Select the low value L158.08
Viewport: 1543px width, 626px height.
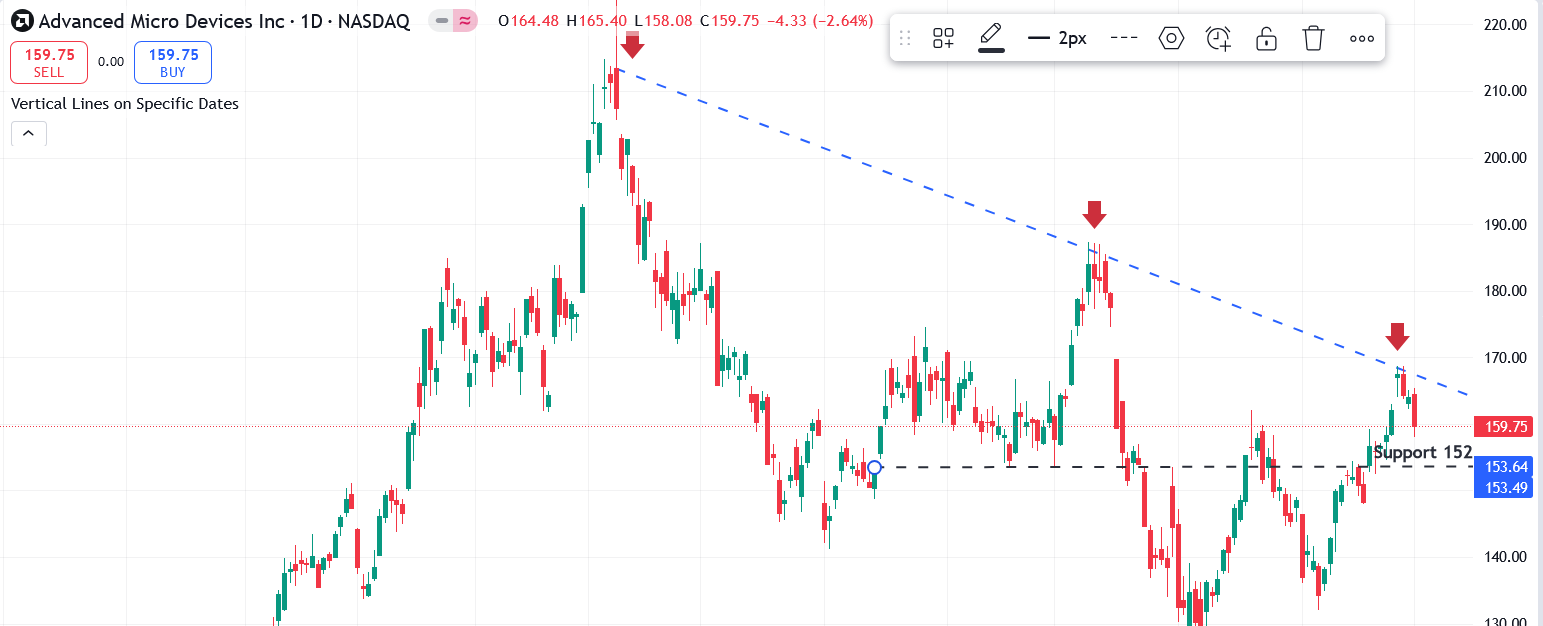pos(663,20)
